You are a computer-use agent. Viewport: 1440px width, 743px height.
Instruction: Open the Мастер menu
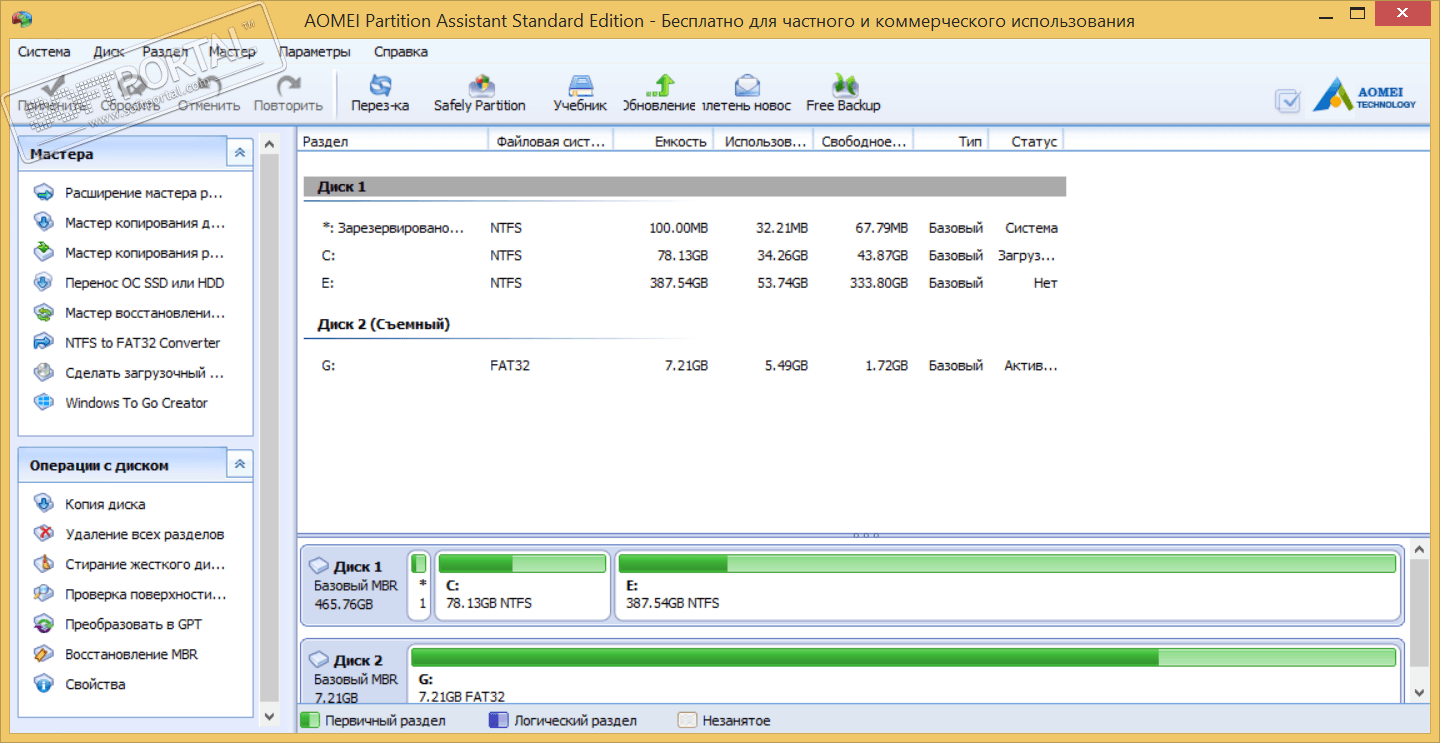232,51
